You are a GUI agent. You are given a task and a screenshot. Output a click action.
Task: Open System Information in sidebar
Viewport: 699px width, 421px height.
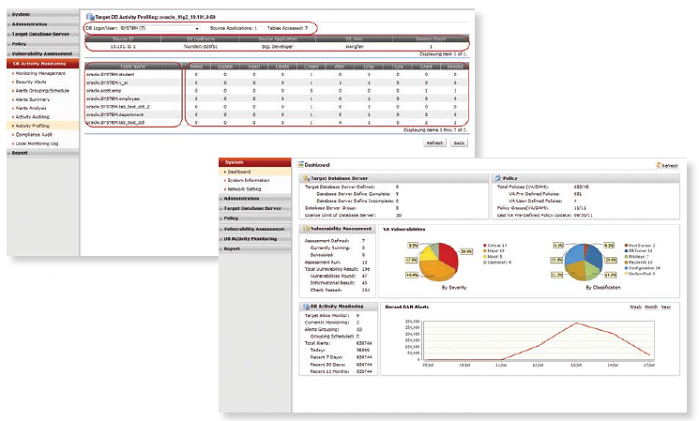pos(248,181)
